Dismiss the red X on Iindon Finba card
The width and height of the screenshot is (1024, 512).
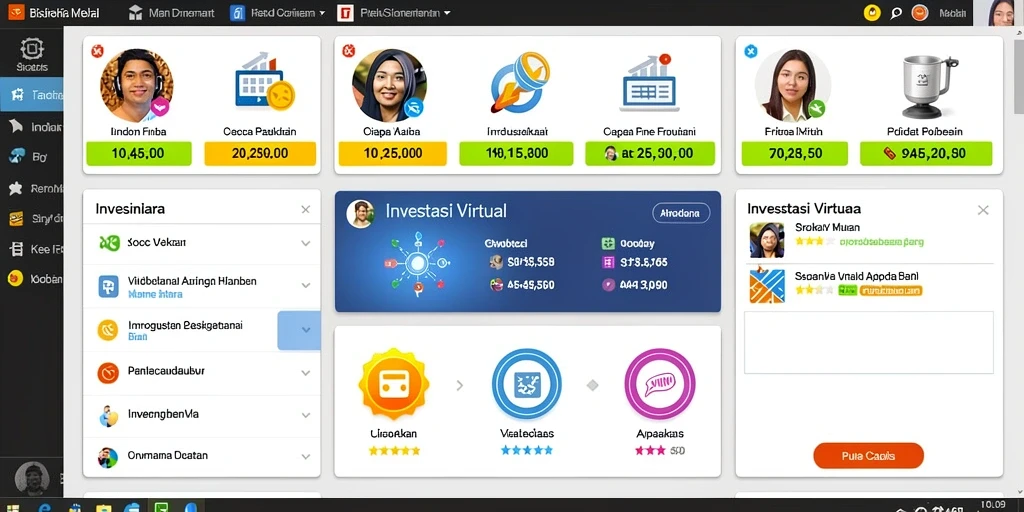click(97, 51)
